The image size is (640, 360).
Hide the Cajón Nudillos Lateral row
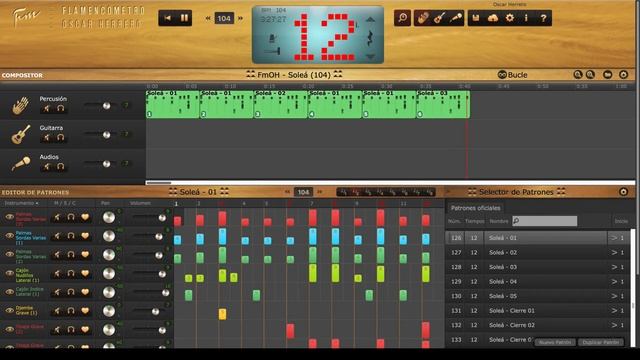pyautogui.click(x=9, y=273)
